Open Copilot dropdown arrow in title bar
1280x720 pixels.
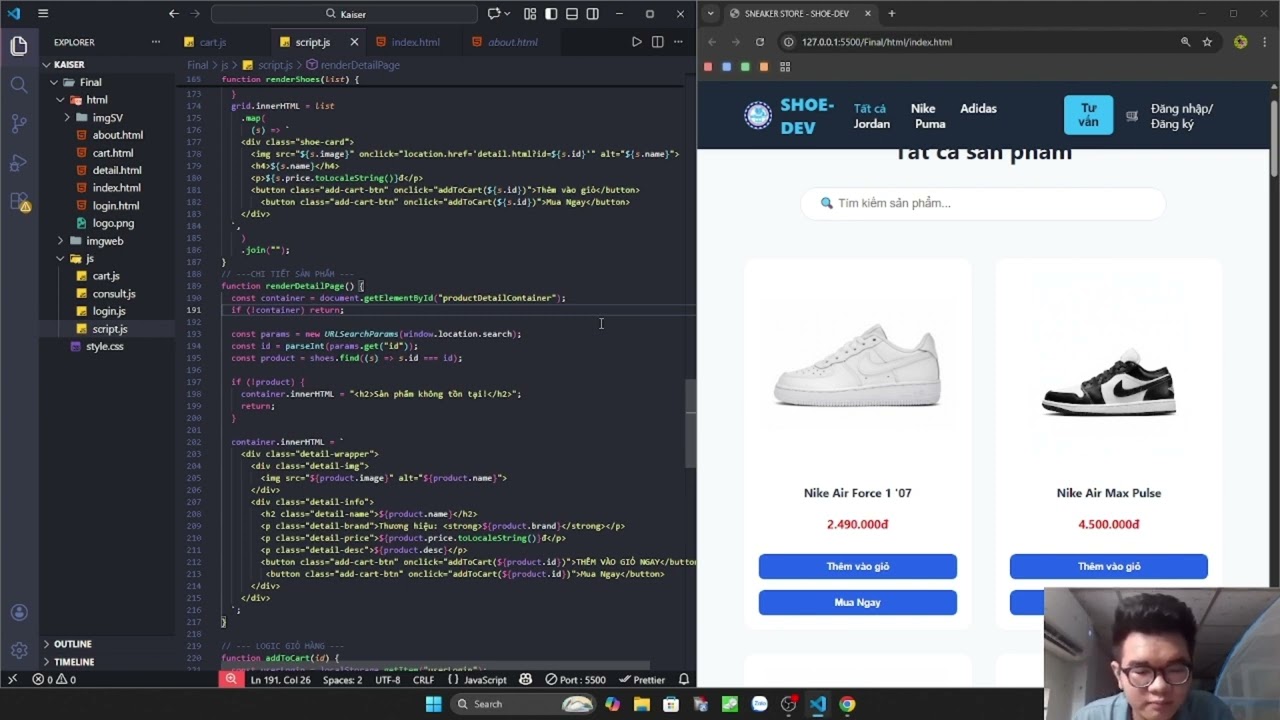tap(509, 14)
